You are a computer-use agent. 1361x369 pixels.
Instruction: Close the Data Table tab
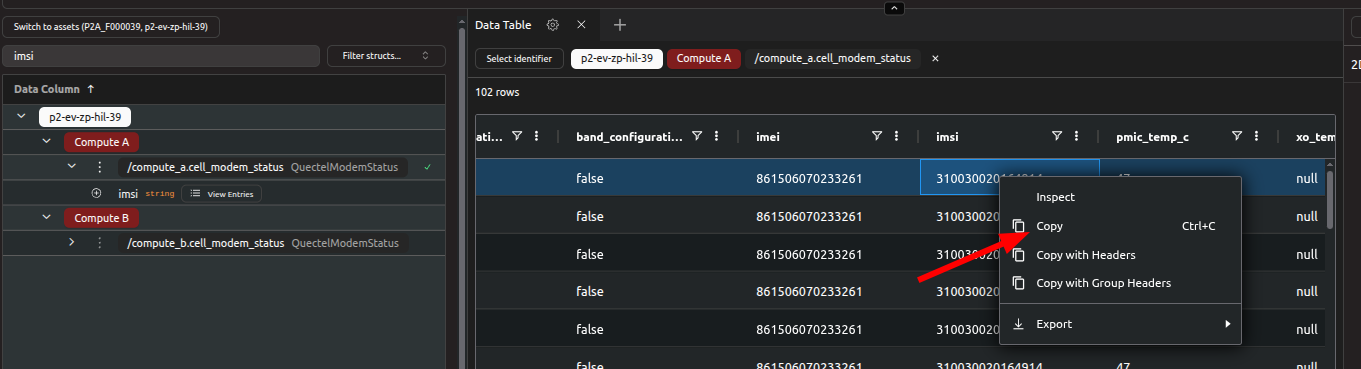[582, 24]
